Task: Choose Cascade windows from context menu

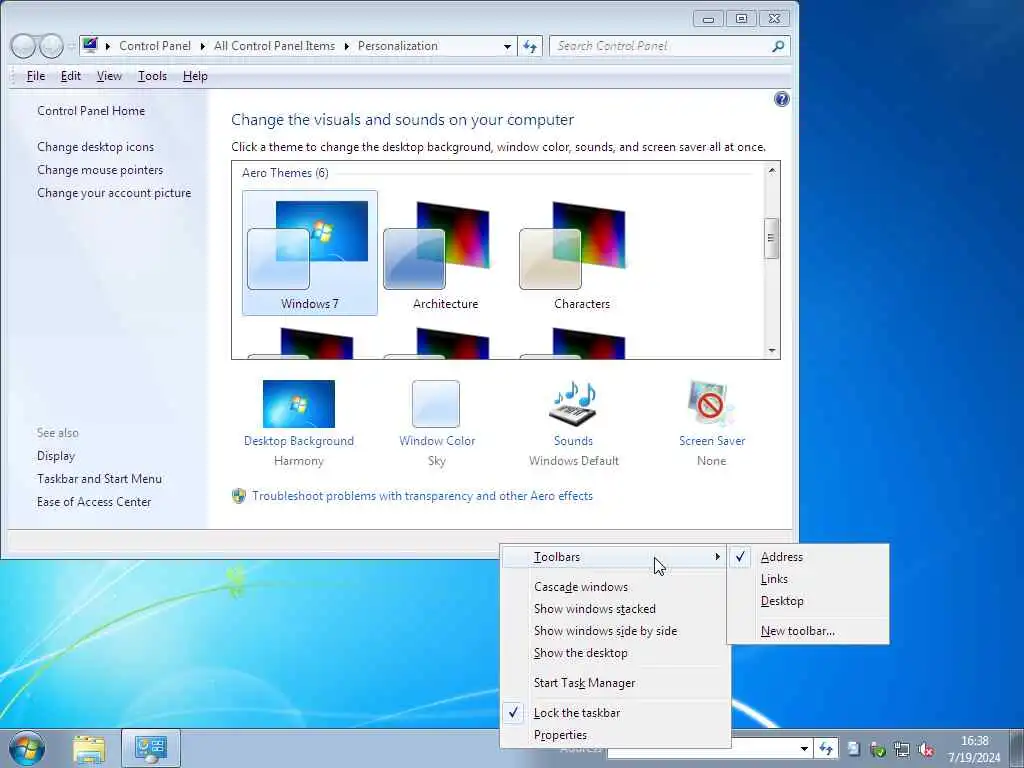Action: (615, 587)
